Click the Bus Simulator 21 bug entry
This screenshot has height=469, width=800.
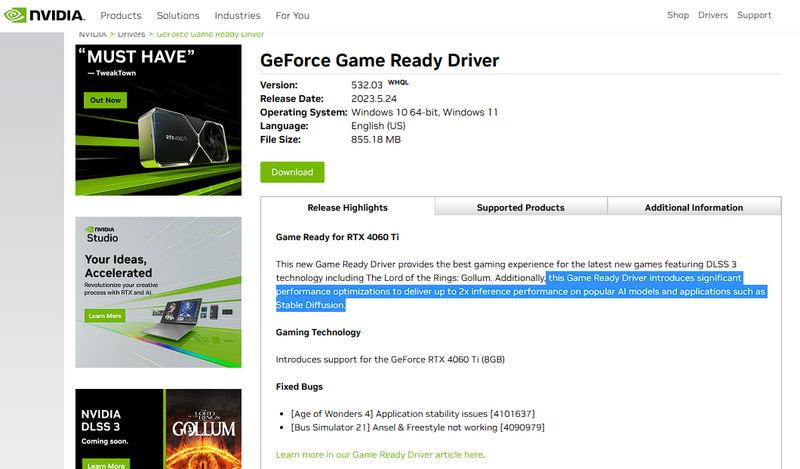click(418, 427)
